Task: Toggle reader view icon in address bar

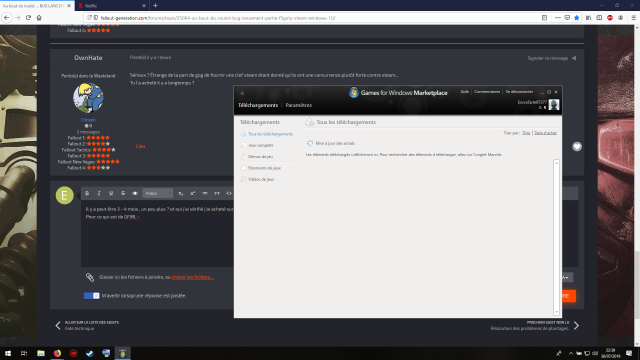Action: click(544, 18)
